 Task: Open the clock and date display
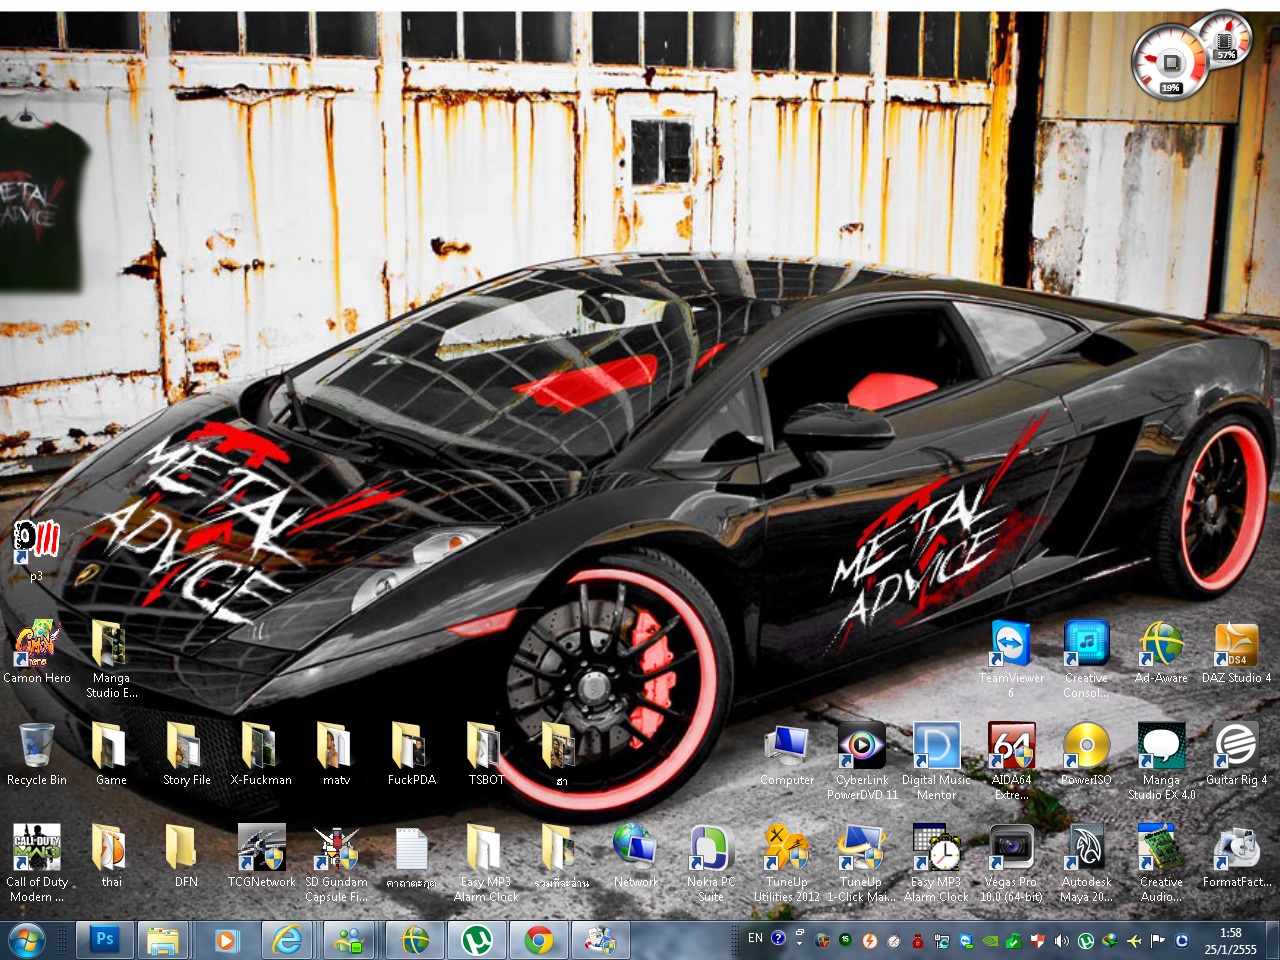[x=1230, y=941]
